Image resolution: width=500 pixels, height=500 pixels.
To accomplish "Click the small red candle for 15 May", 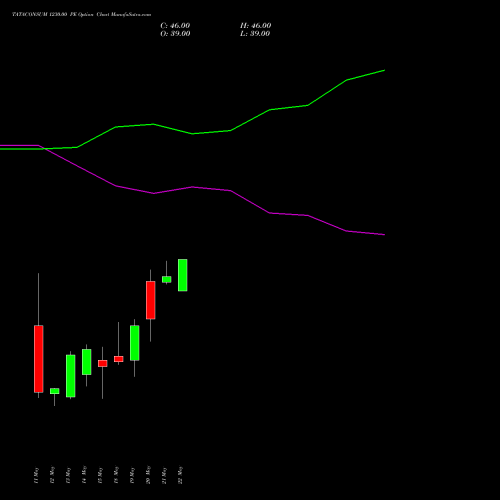I will click(x=103, y=363).
